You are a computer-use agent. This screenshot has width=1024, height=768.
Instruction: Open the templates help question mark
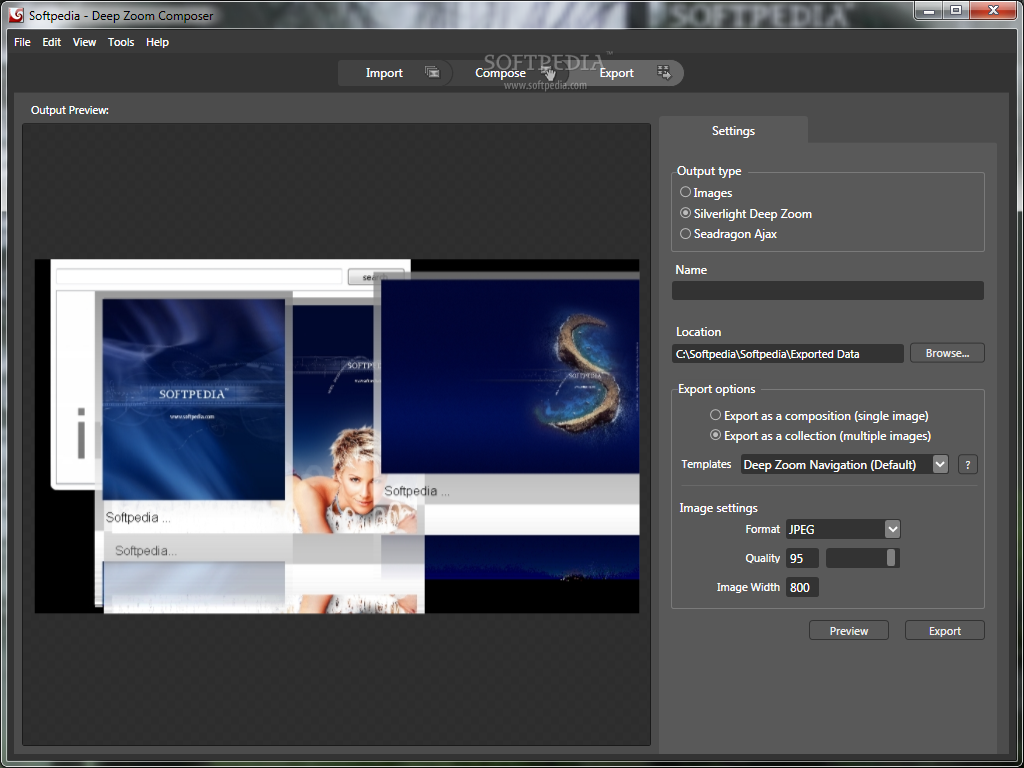tap(968, 464)
